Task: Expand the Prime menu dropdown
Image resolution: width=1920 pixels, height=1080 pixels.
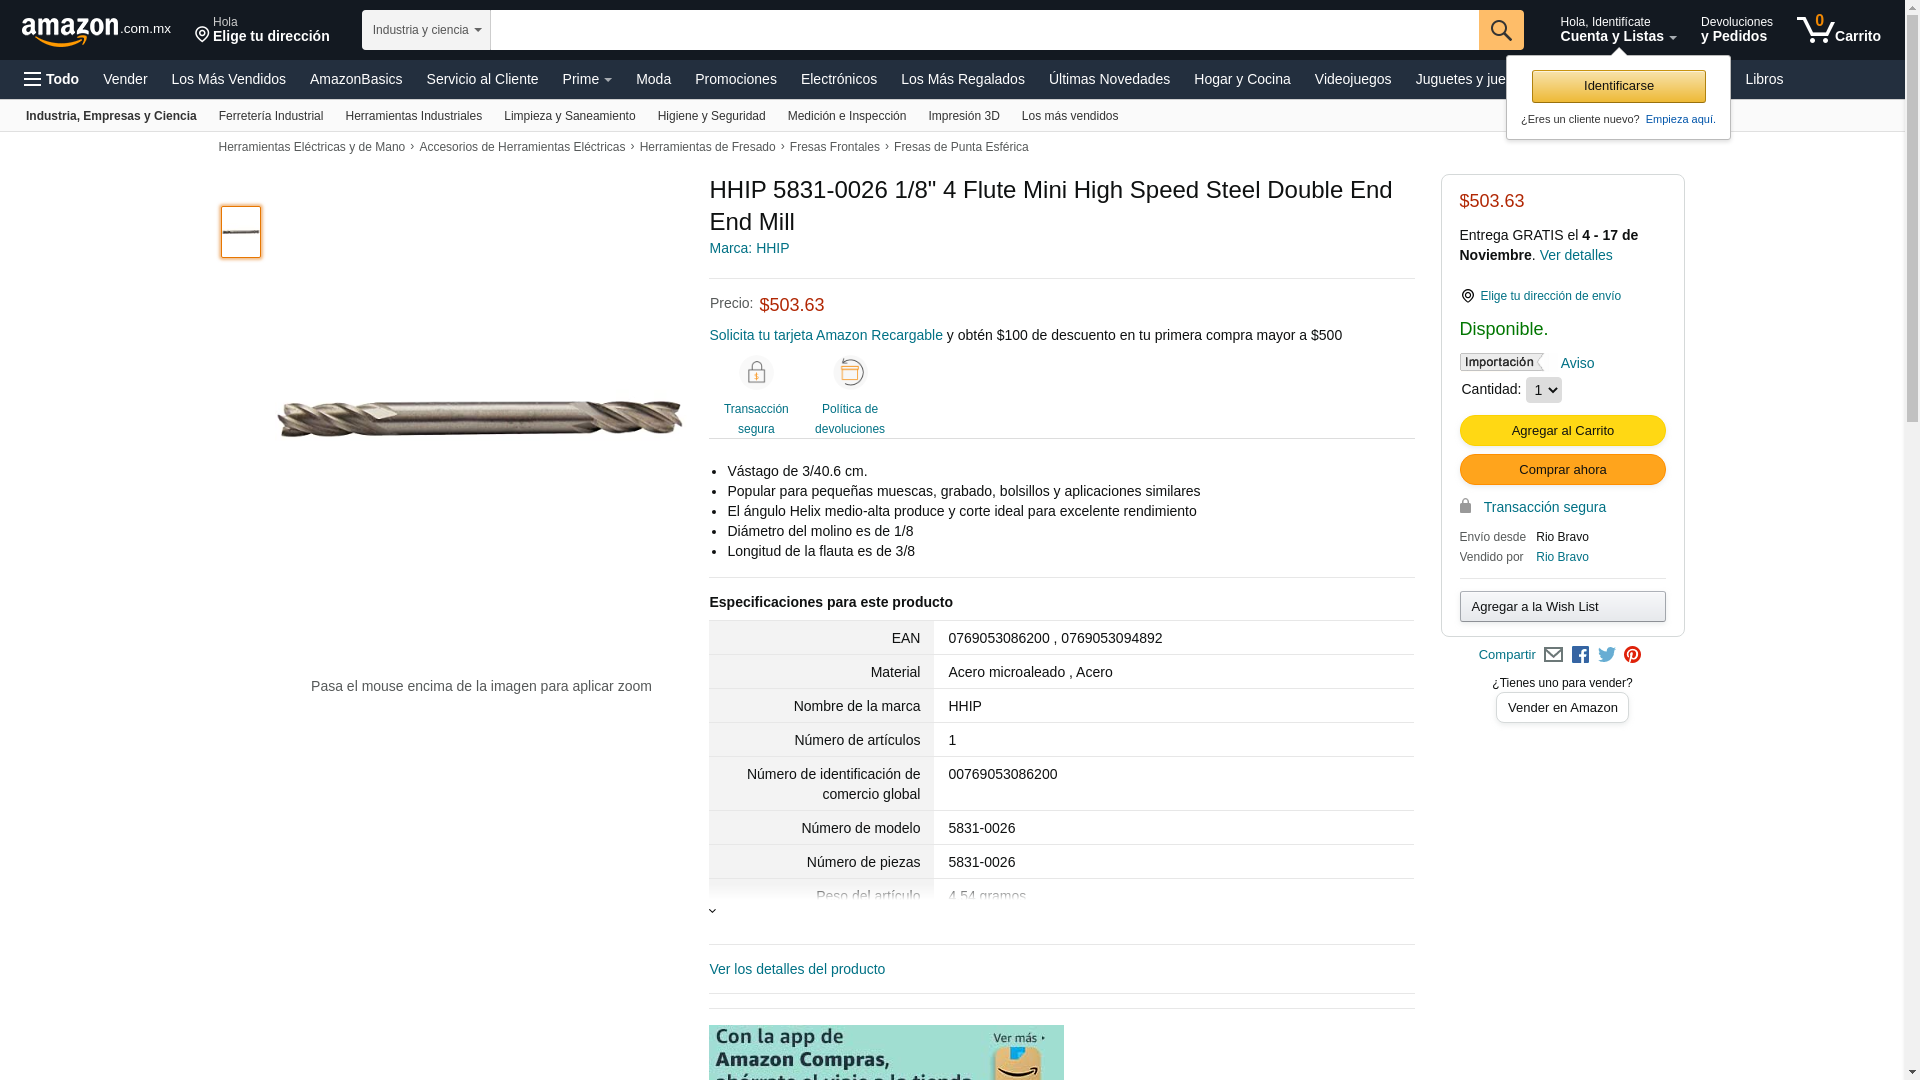Action: [x=587, y=79]
